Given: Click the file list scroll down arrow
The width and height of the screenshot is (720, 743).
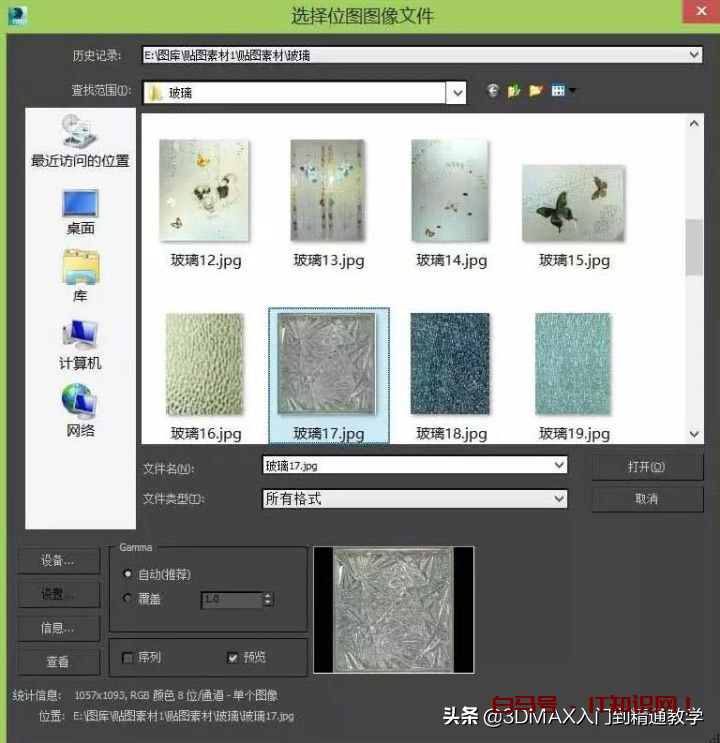Looking at the screenshot, I should (694, 434).
